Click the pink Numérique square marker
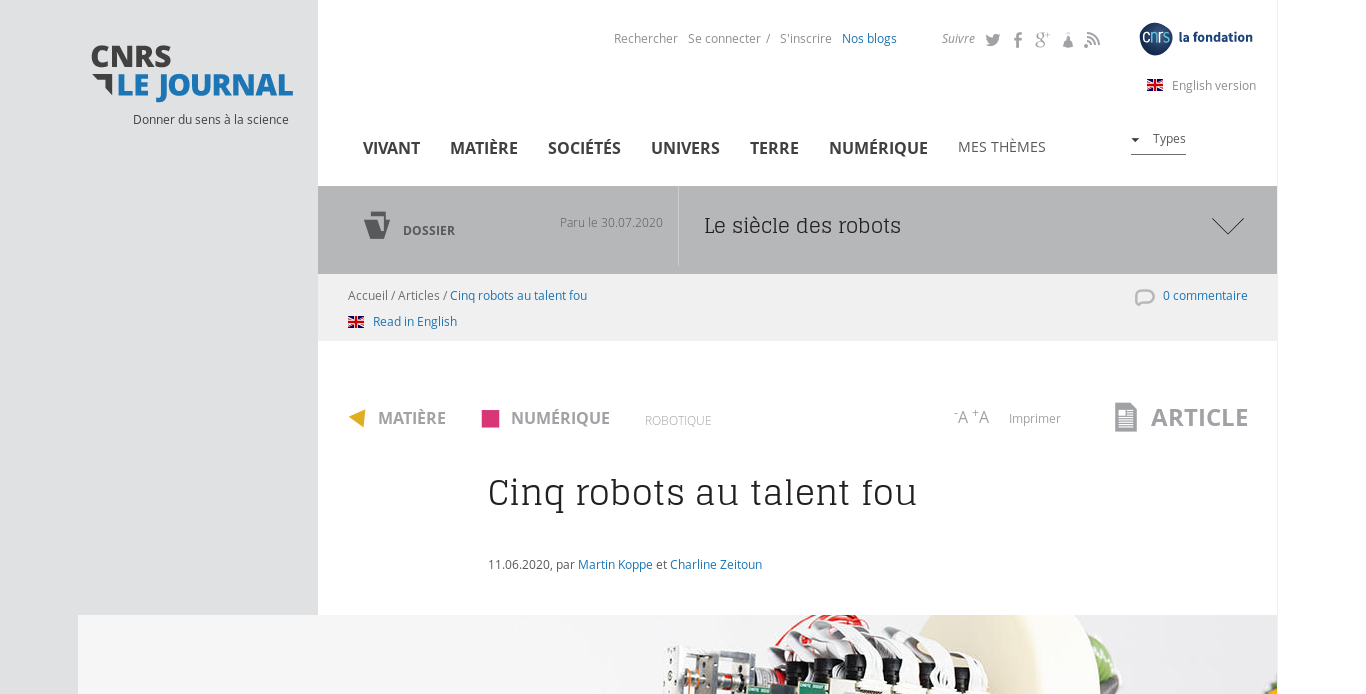Screen dimensions: 1366x694 point(490,419)
